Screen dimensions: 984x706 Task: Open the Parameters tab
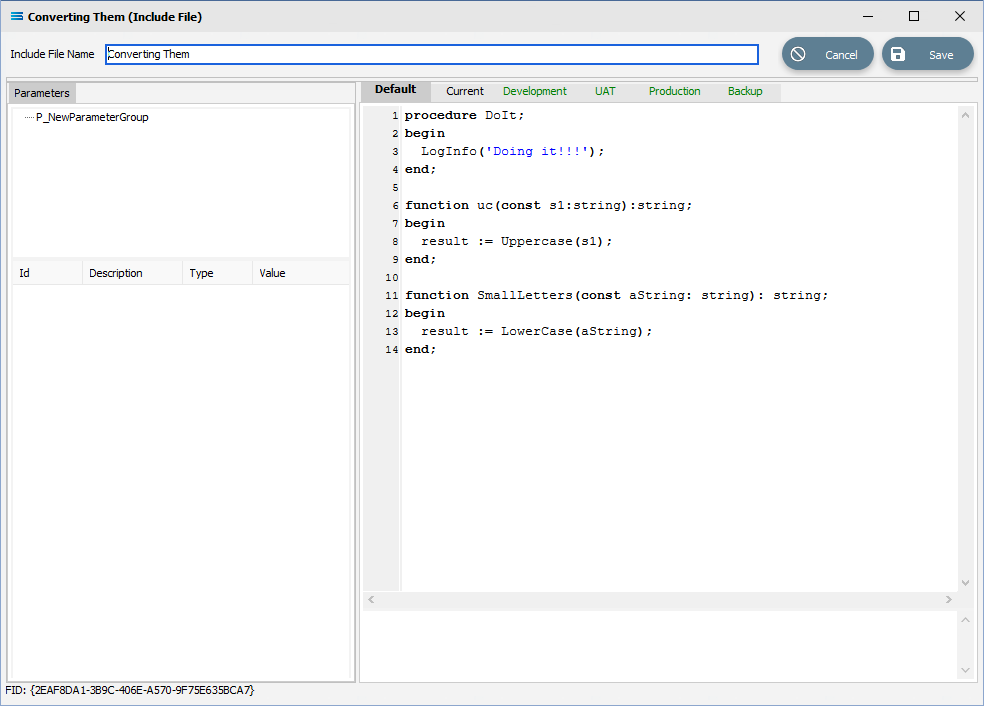pyautogui.click(x=42, y=93)
